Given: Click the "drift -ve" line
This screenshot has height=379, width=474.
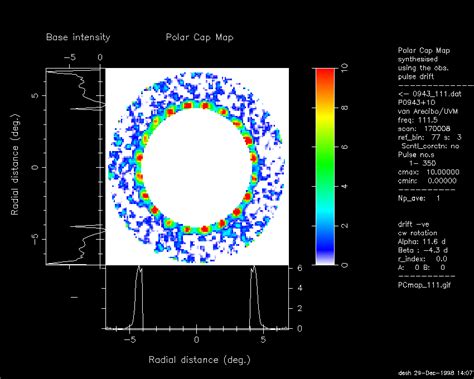Looking at the screenshot, I should click(413, 224).
